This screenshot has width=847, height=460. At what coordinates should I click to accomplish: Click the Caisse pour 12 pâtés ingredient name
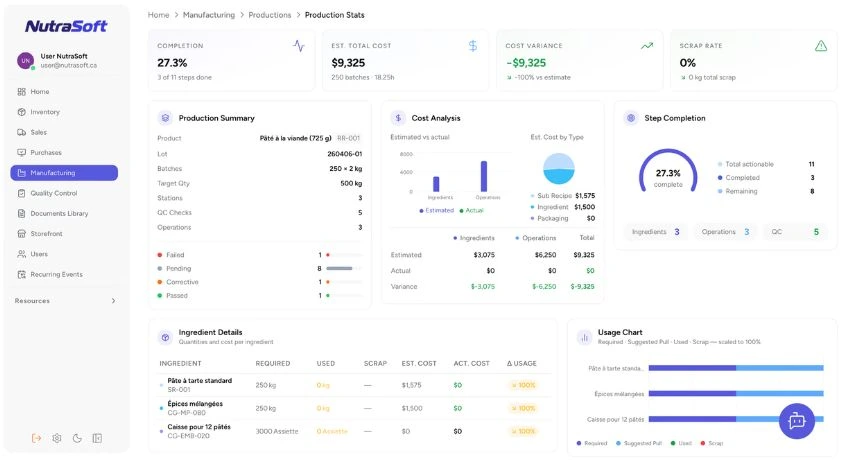(199, 427)
